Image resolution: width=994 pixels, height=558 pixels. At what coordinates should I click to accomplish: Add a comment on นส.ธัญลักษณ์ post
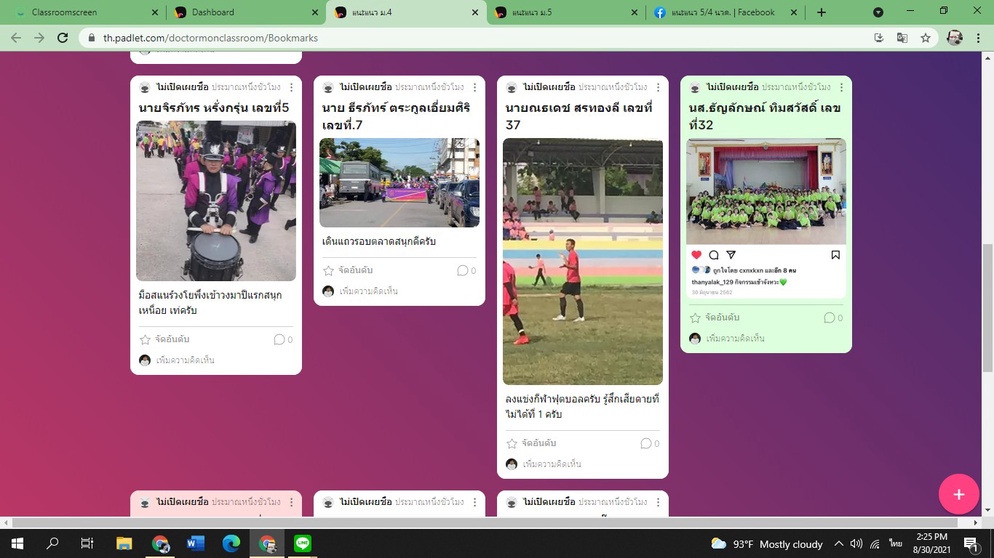(x=735, y=338)
